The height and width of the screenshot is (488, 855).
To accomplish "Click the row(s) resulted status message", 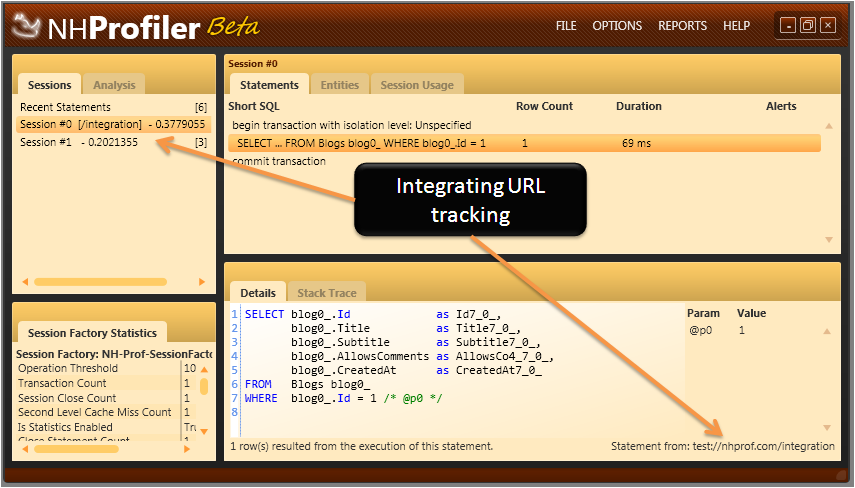I will [x=362, y=446].
